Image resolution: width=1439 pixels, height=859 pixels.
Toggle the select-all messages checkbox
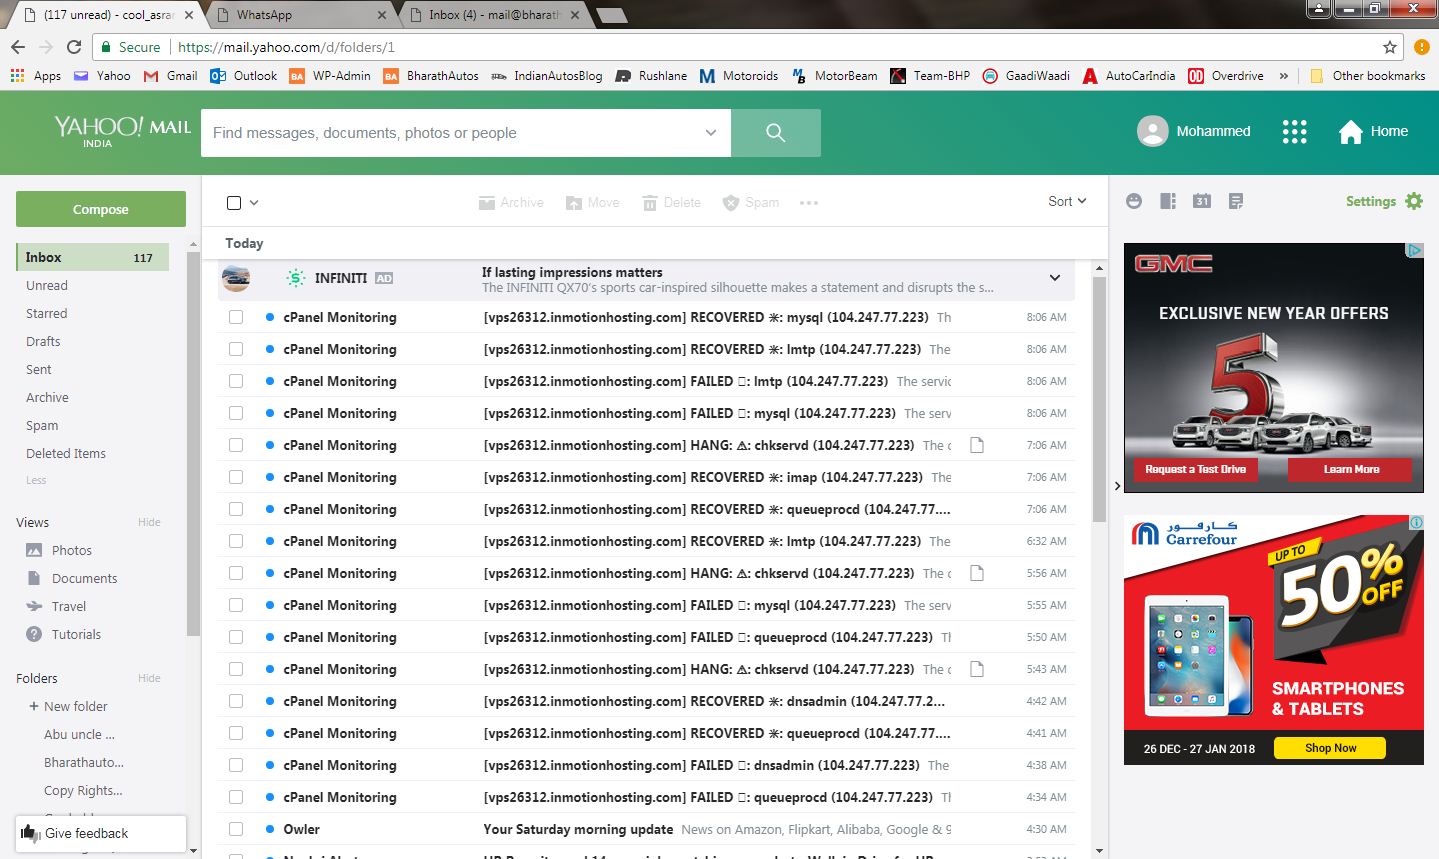point(234,203)
